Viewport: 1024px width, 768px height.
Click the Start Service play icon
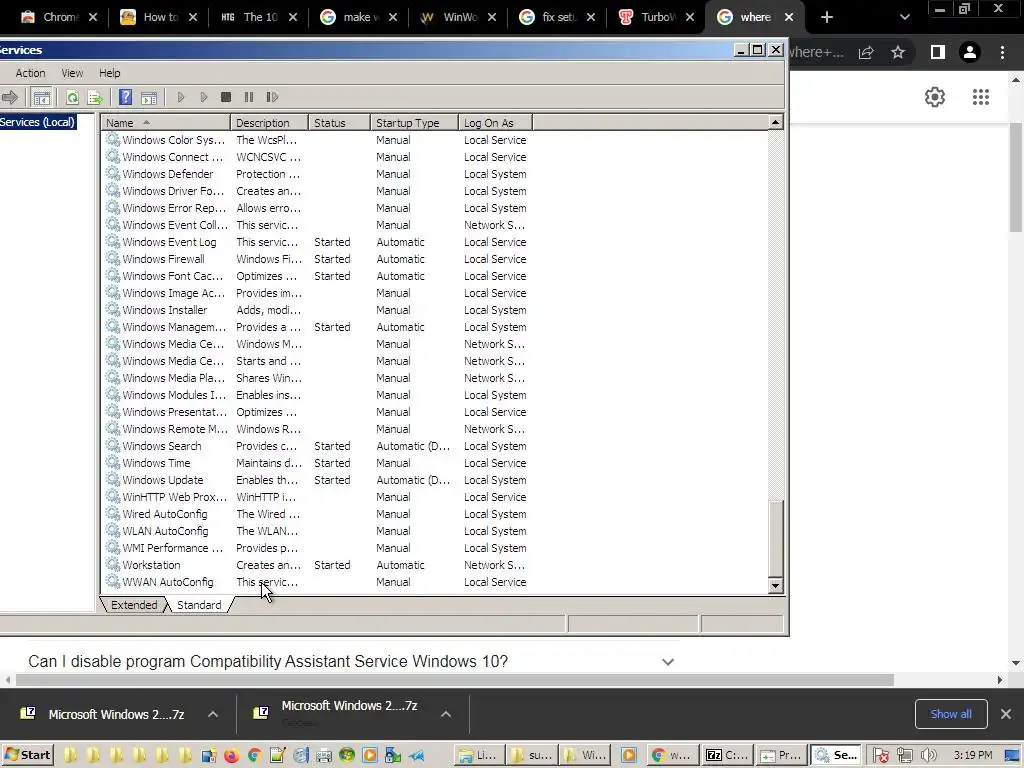point(181,97)
